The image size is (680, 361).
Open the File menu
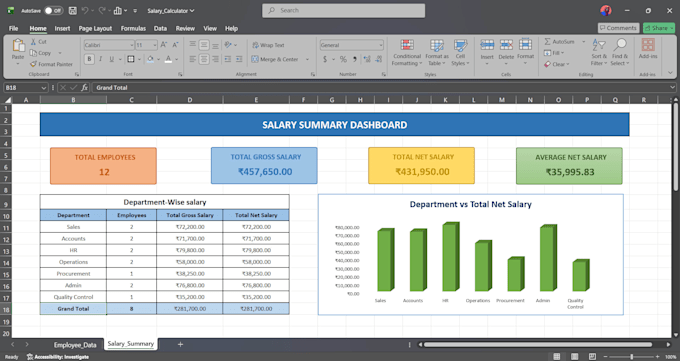[13, 28]
